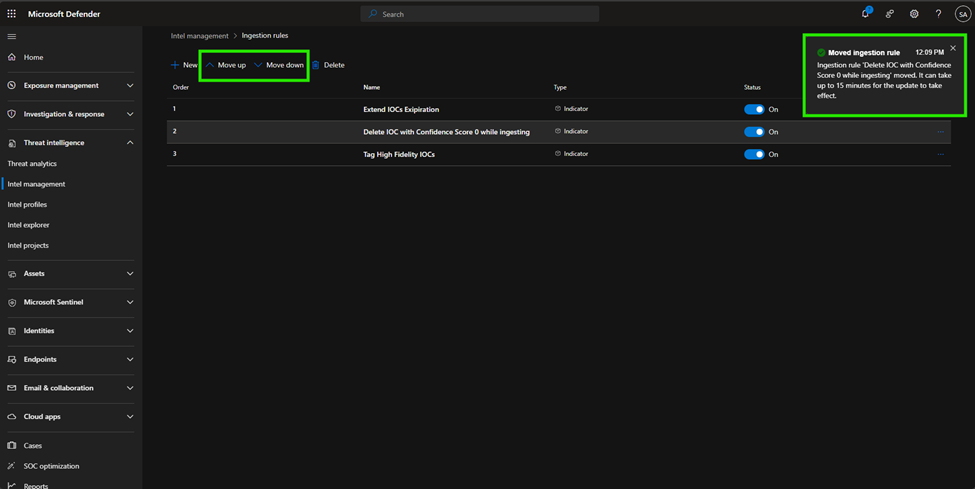Create a New ingestion rule
975x489 pixels.
184,65
